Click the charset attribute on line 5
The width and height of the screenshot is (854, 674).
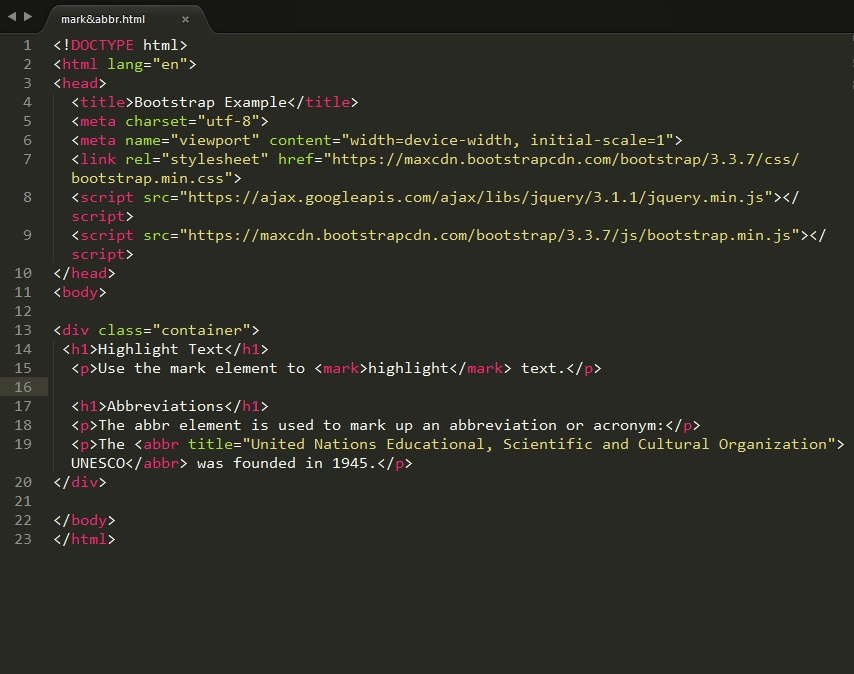pyautogui.click(x=156, y=121)
